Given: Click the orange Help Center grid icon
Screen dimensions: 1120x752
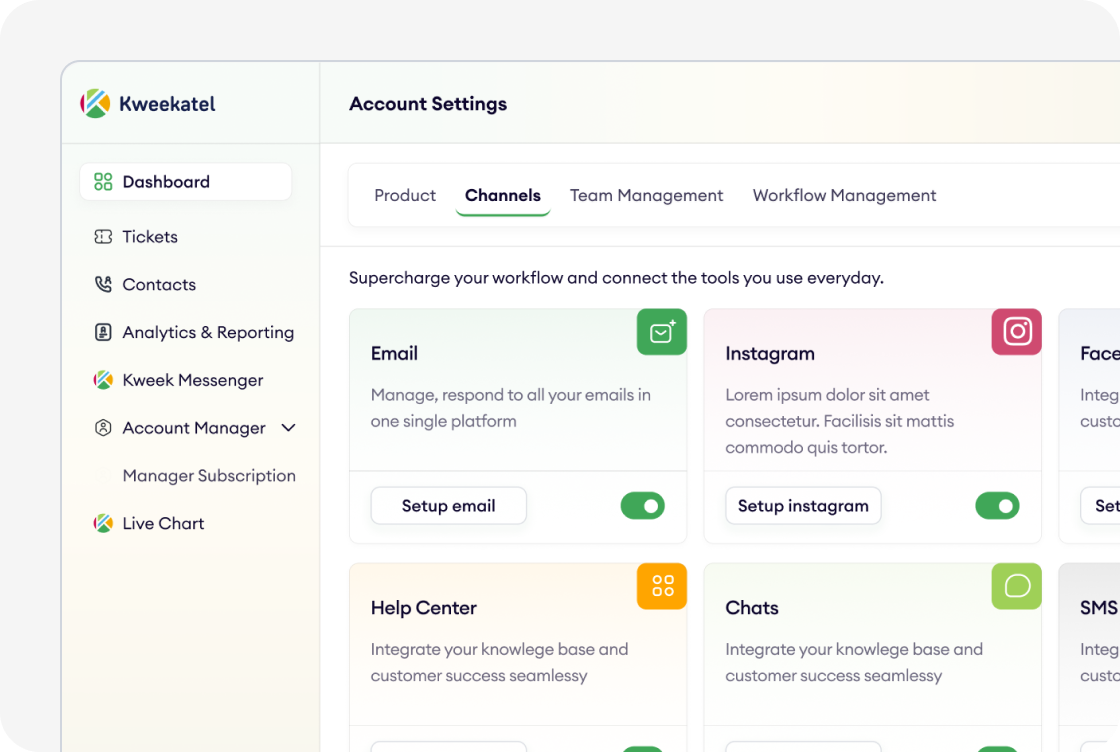Looking at the screenshot, I should click(x=661, y=586).
